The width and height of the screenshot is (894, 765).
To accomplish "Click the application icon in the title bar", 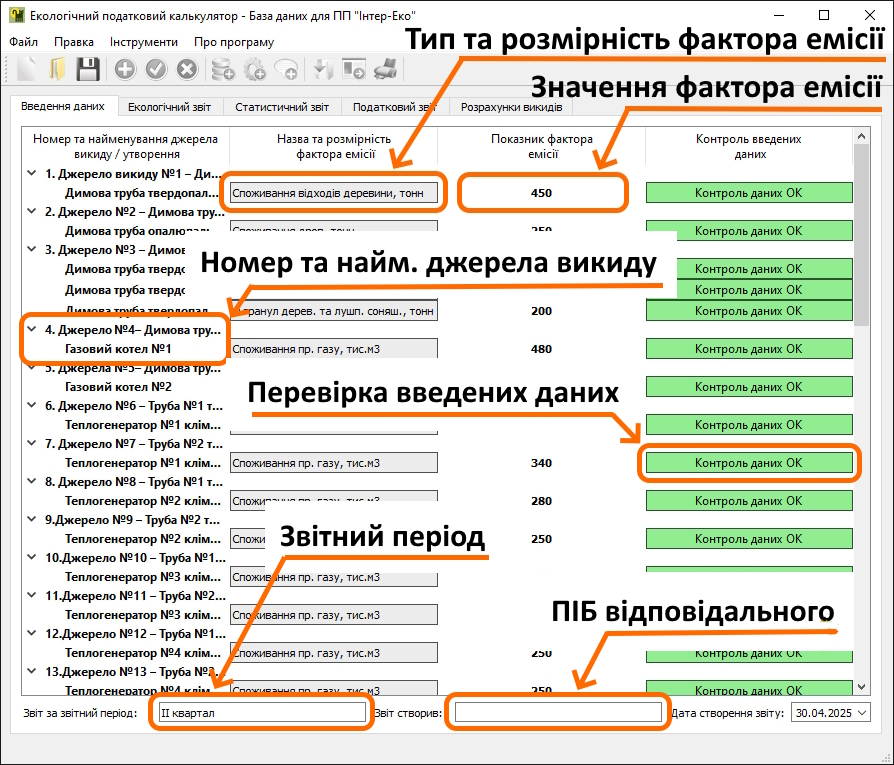I will 17,15.
